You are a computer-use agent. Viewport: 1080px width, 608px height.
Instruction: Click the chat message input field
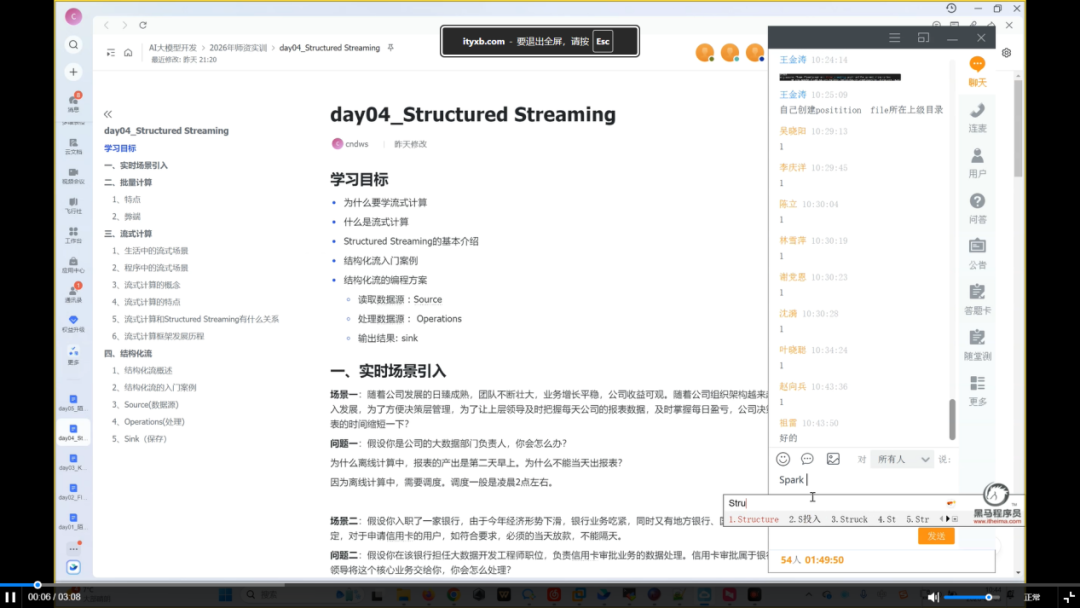pos(860,480)
